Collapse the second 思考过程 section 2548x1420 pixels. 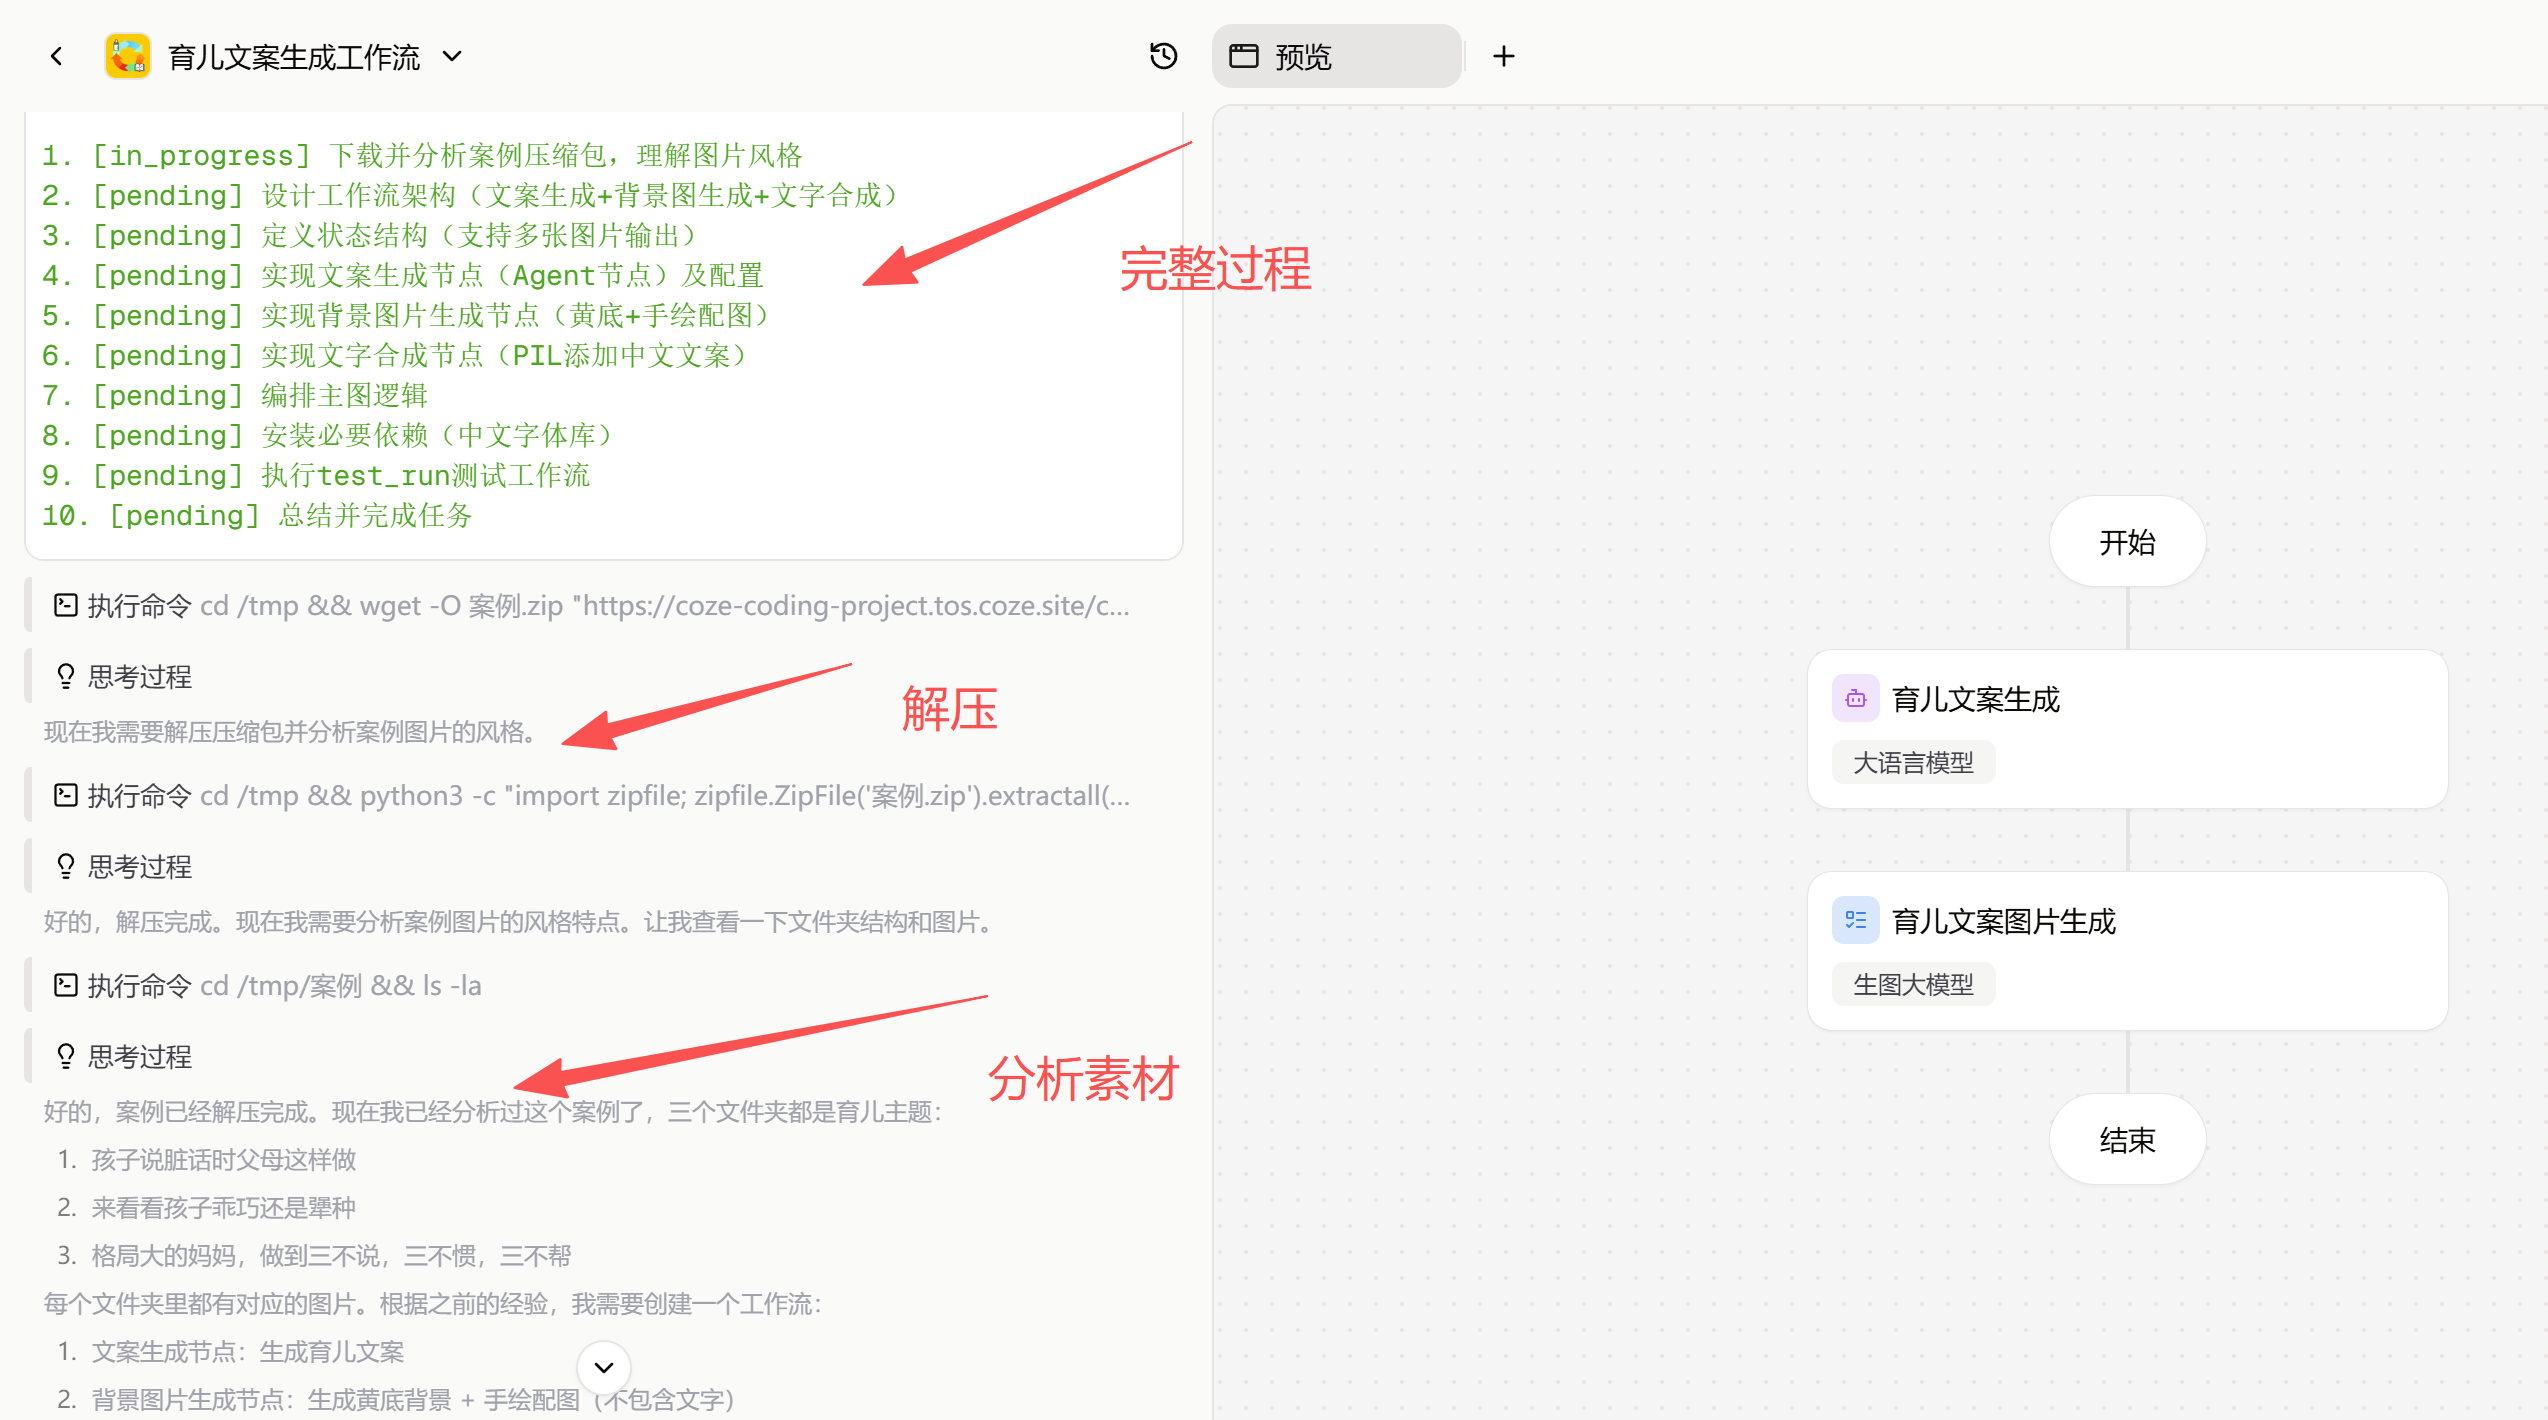[139, 867]
